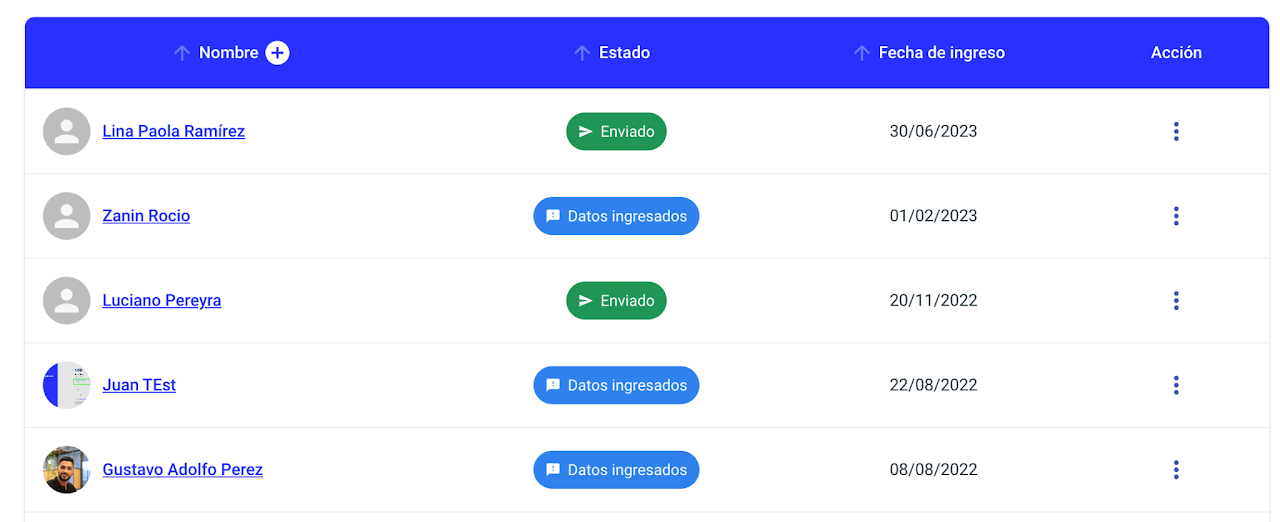Click Datos ingresados badge for Zanin Rocio
This screenshot has height=522, width=1280.
point(616,216)
